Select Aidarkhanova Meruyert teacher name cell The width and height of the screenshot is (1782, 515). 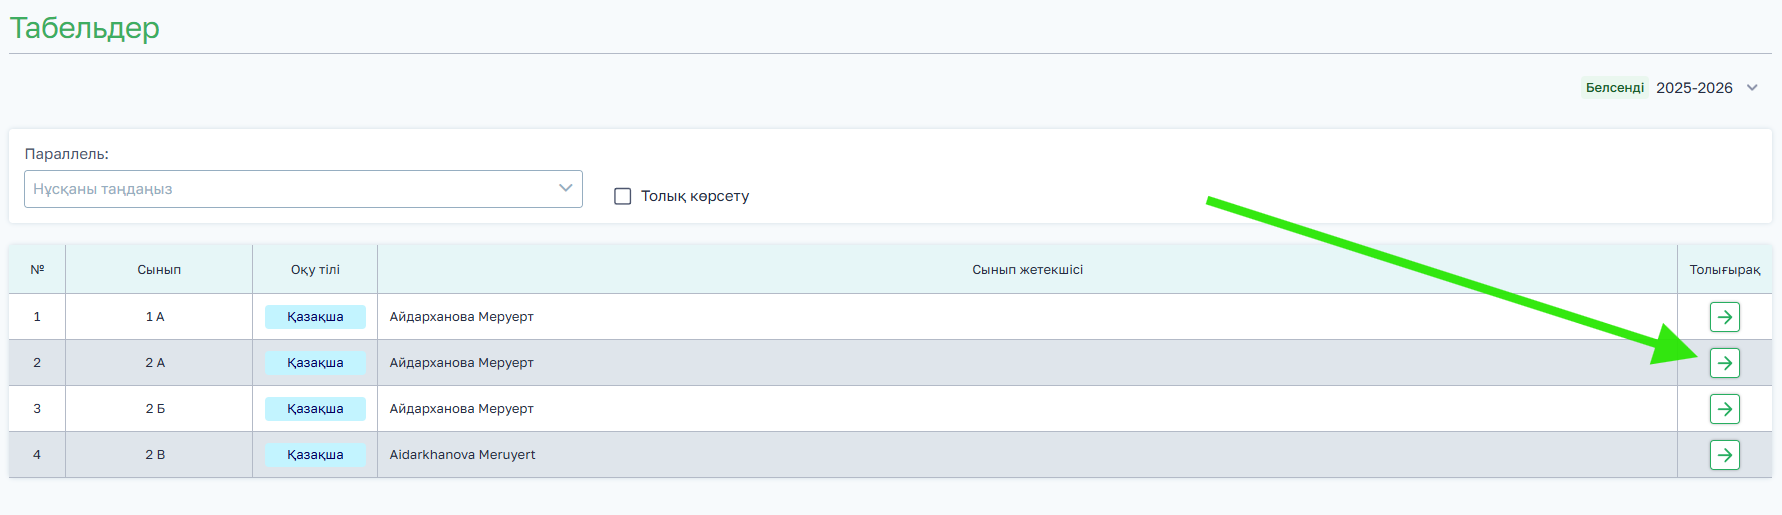[462, 455]
